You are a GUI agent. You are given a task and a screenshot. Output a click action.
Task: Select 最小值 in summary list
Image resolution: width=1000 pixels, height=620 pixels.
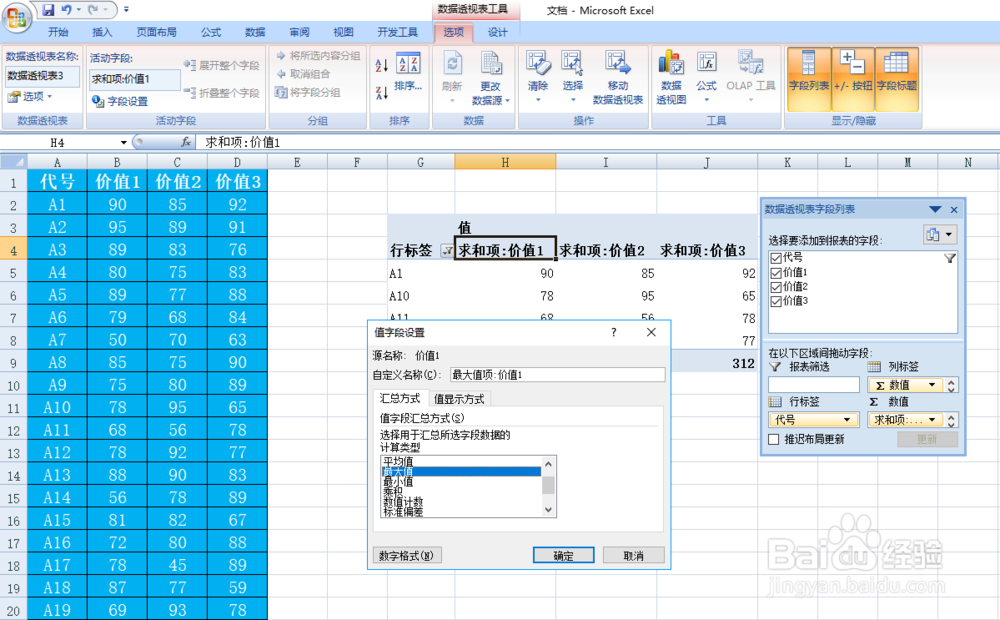pos(398,482)
